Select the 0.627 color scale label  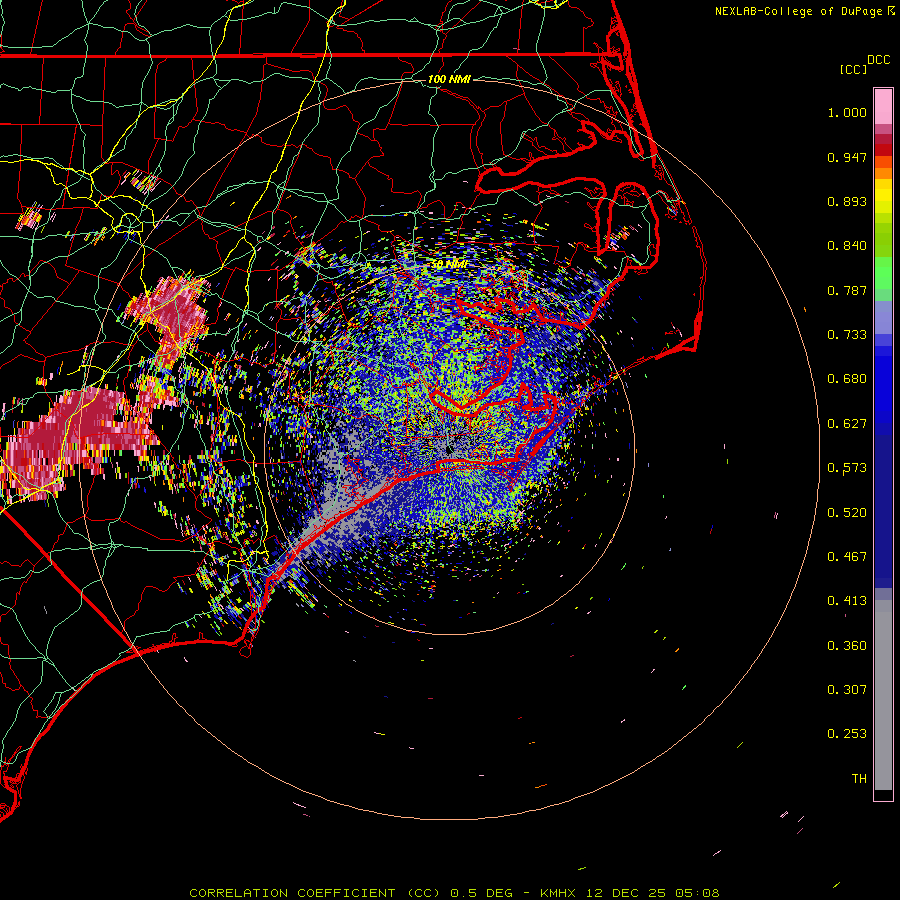pos(847,424)
